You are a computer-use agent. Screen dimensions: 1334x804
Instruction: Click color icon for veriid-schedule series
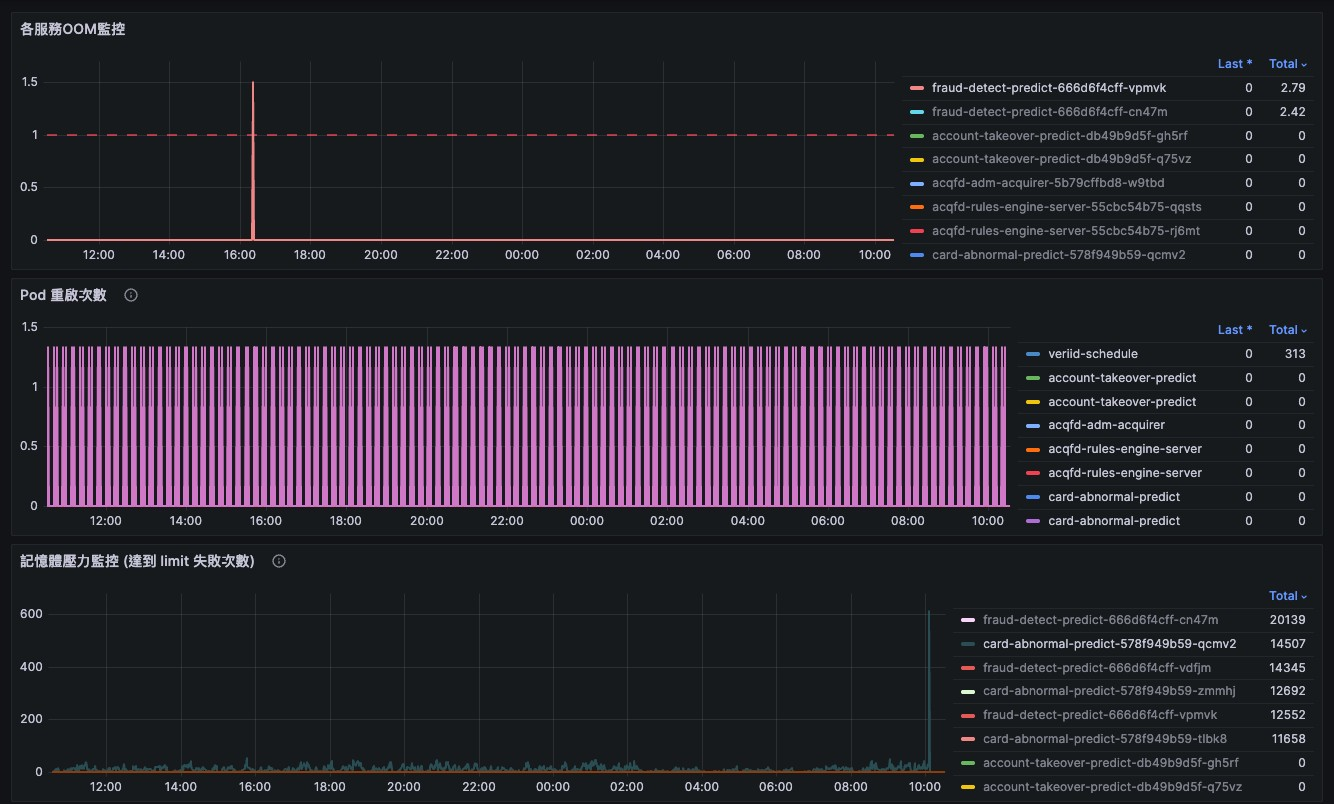[x=1034, y=354]
